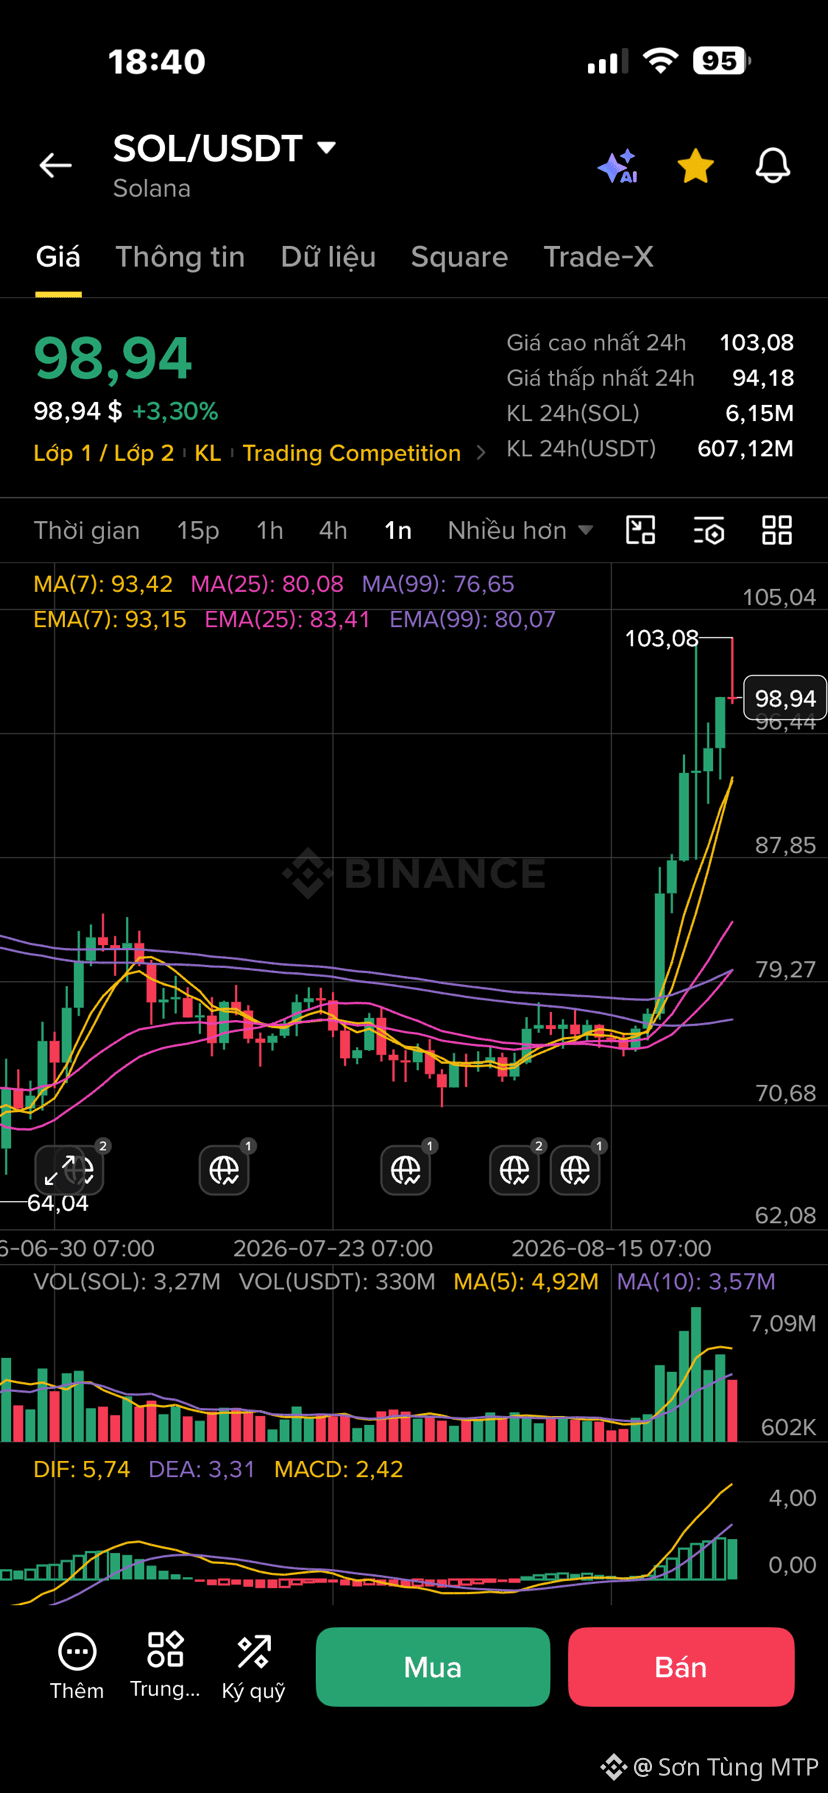Open the AI sparkle assistant icon
This screenshot has height=1793, width=828.
pyautogui.click(x=617, y=166)
